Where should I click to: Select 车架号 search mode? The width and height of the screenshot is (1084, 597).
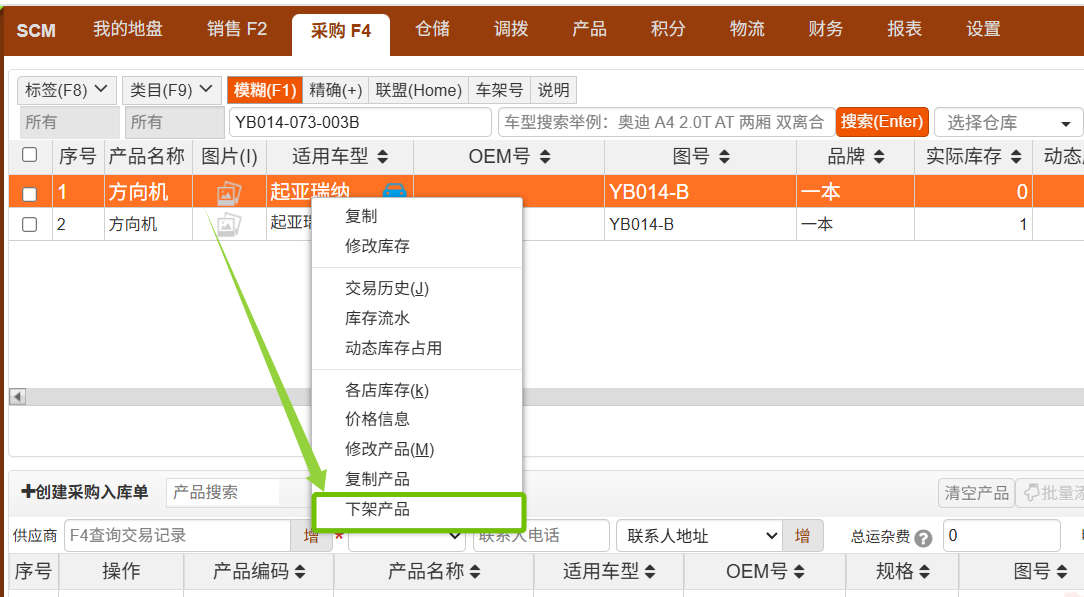(x=499, y=91)
